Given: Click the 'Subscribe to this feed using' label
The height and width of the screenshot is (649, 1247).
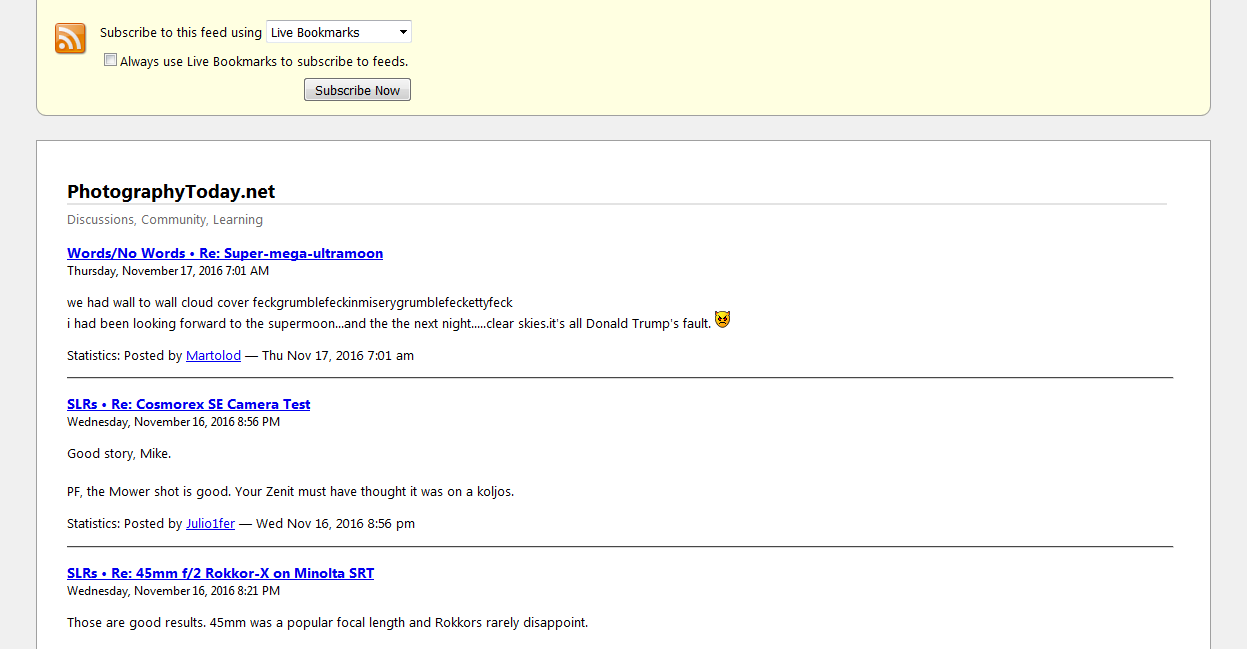Looking at the screenshot, I should 180,32.
